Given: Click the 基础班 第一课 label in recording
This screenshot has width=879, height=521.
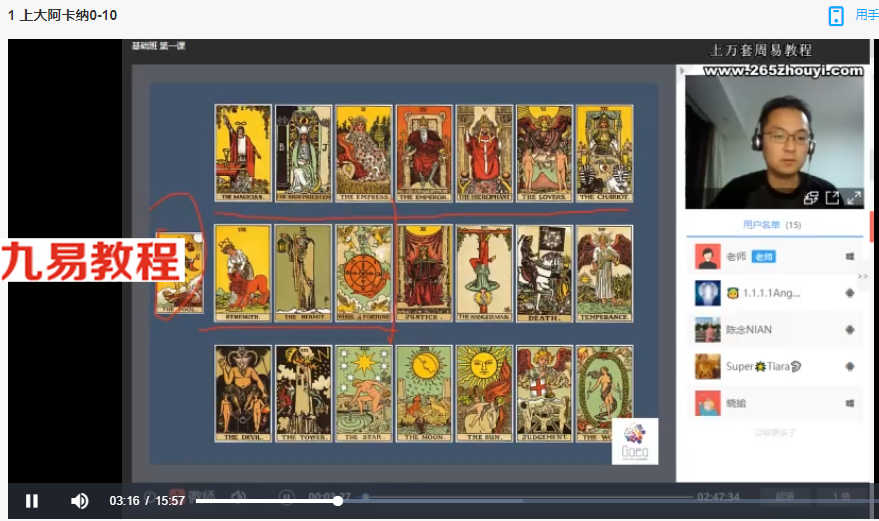Looking at the screenshot, I should (x=159, y=46).
